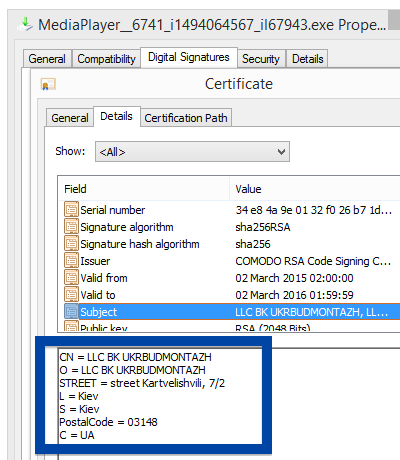
Task: Select the Digital Signatures tab
Action: coord(189,57)
